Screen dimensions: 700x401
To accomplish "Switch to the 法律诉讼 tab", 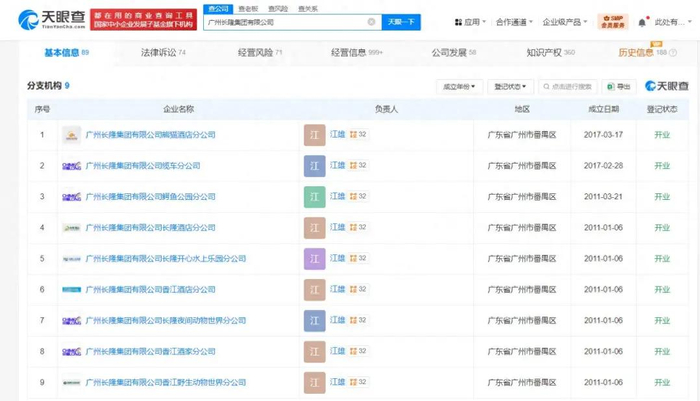I will (163, 51).
